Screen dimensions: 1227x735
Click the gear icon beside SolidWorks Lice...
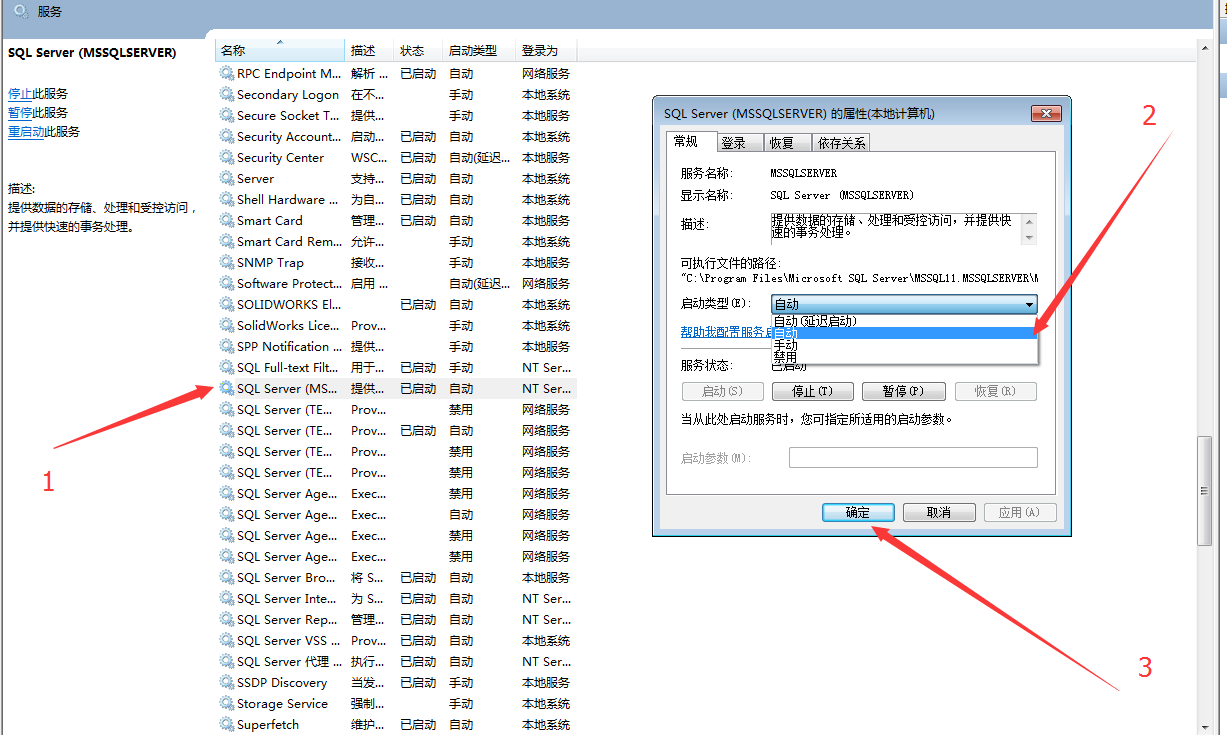227,326
